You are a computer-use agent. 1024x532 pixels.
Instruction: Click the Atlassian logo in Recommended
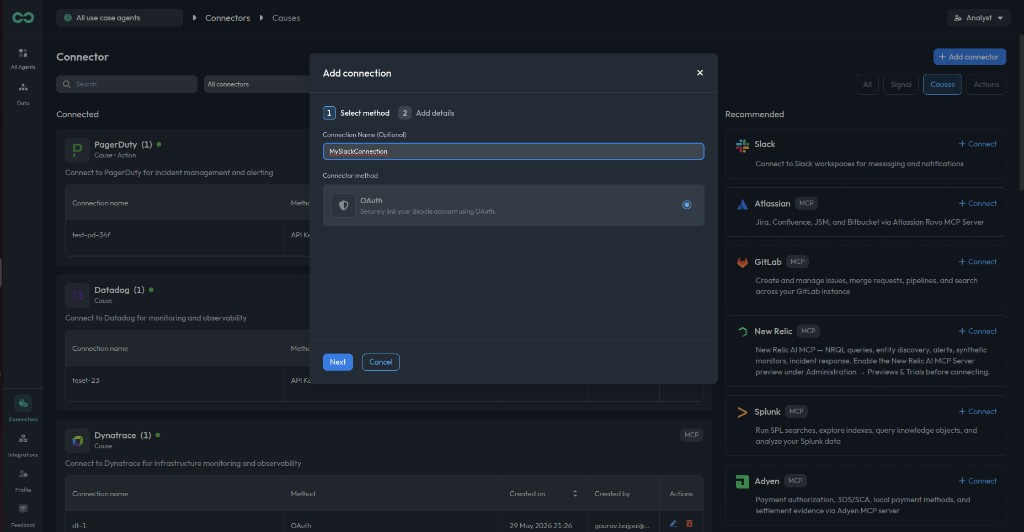742,204
